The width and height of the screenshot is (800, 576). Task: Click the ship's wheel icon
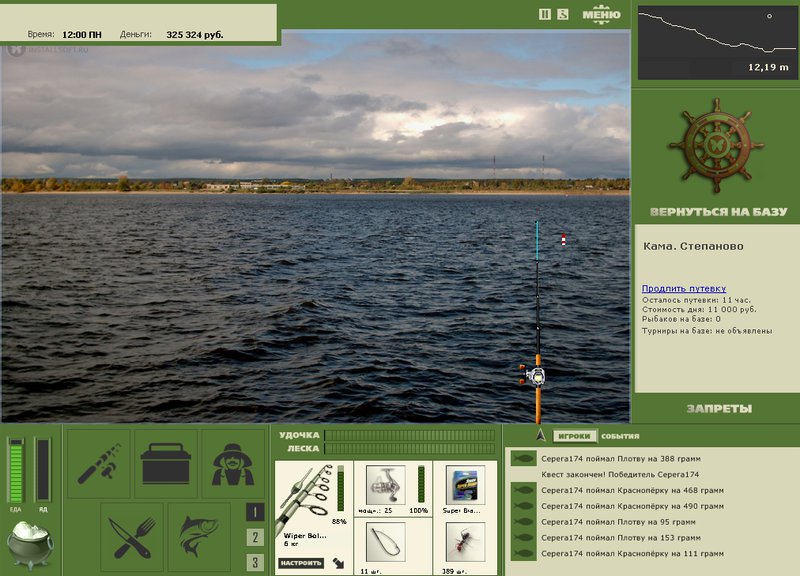pos(716,146)
